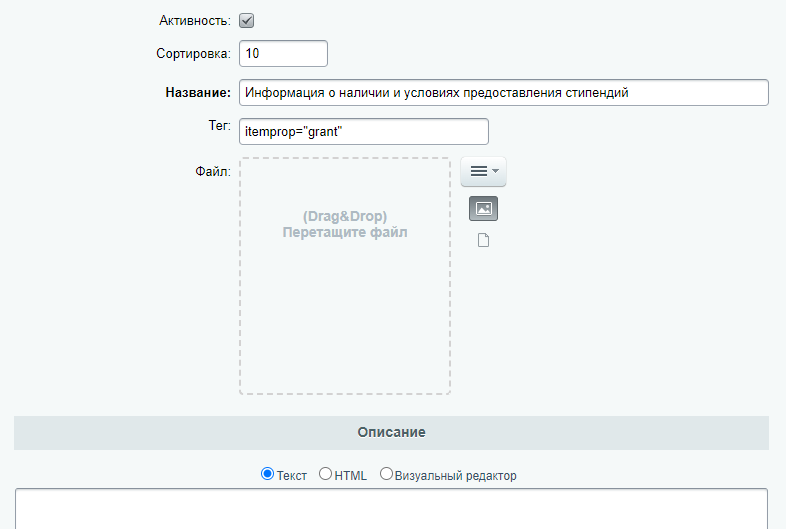Screen dimensions: 786x529
Task: Click the Перетащите файл placeholder text
Action: tap(345, 232)
